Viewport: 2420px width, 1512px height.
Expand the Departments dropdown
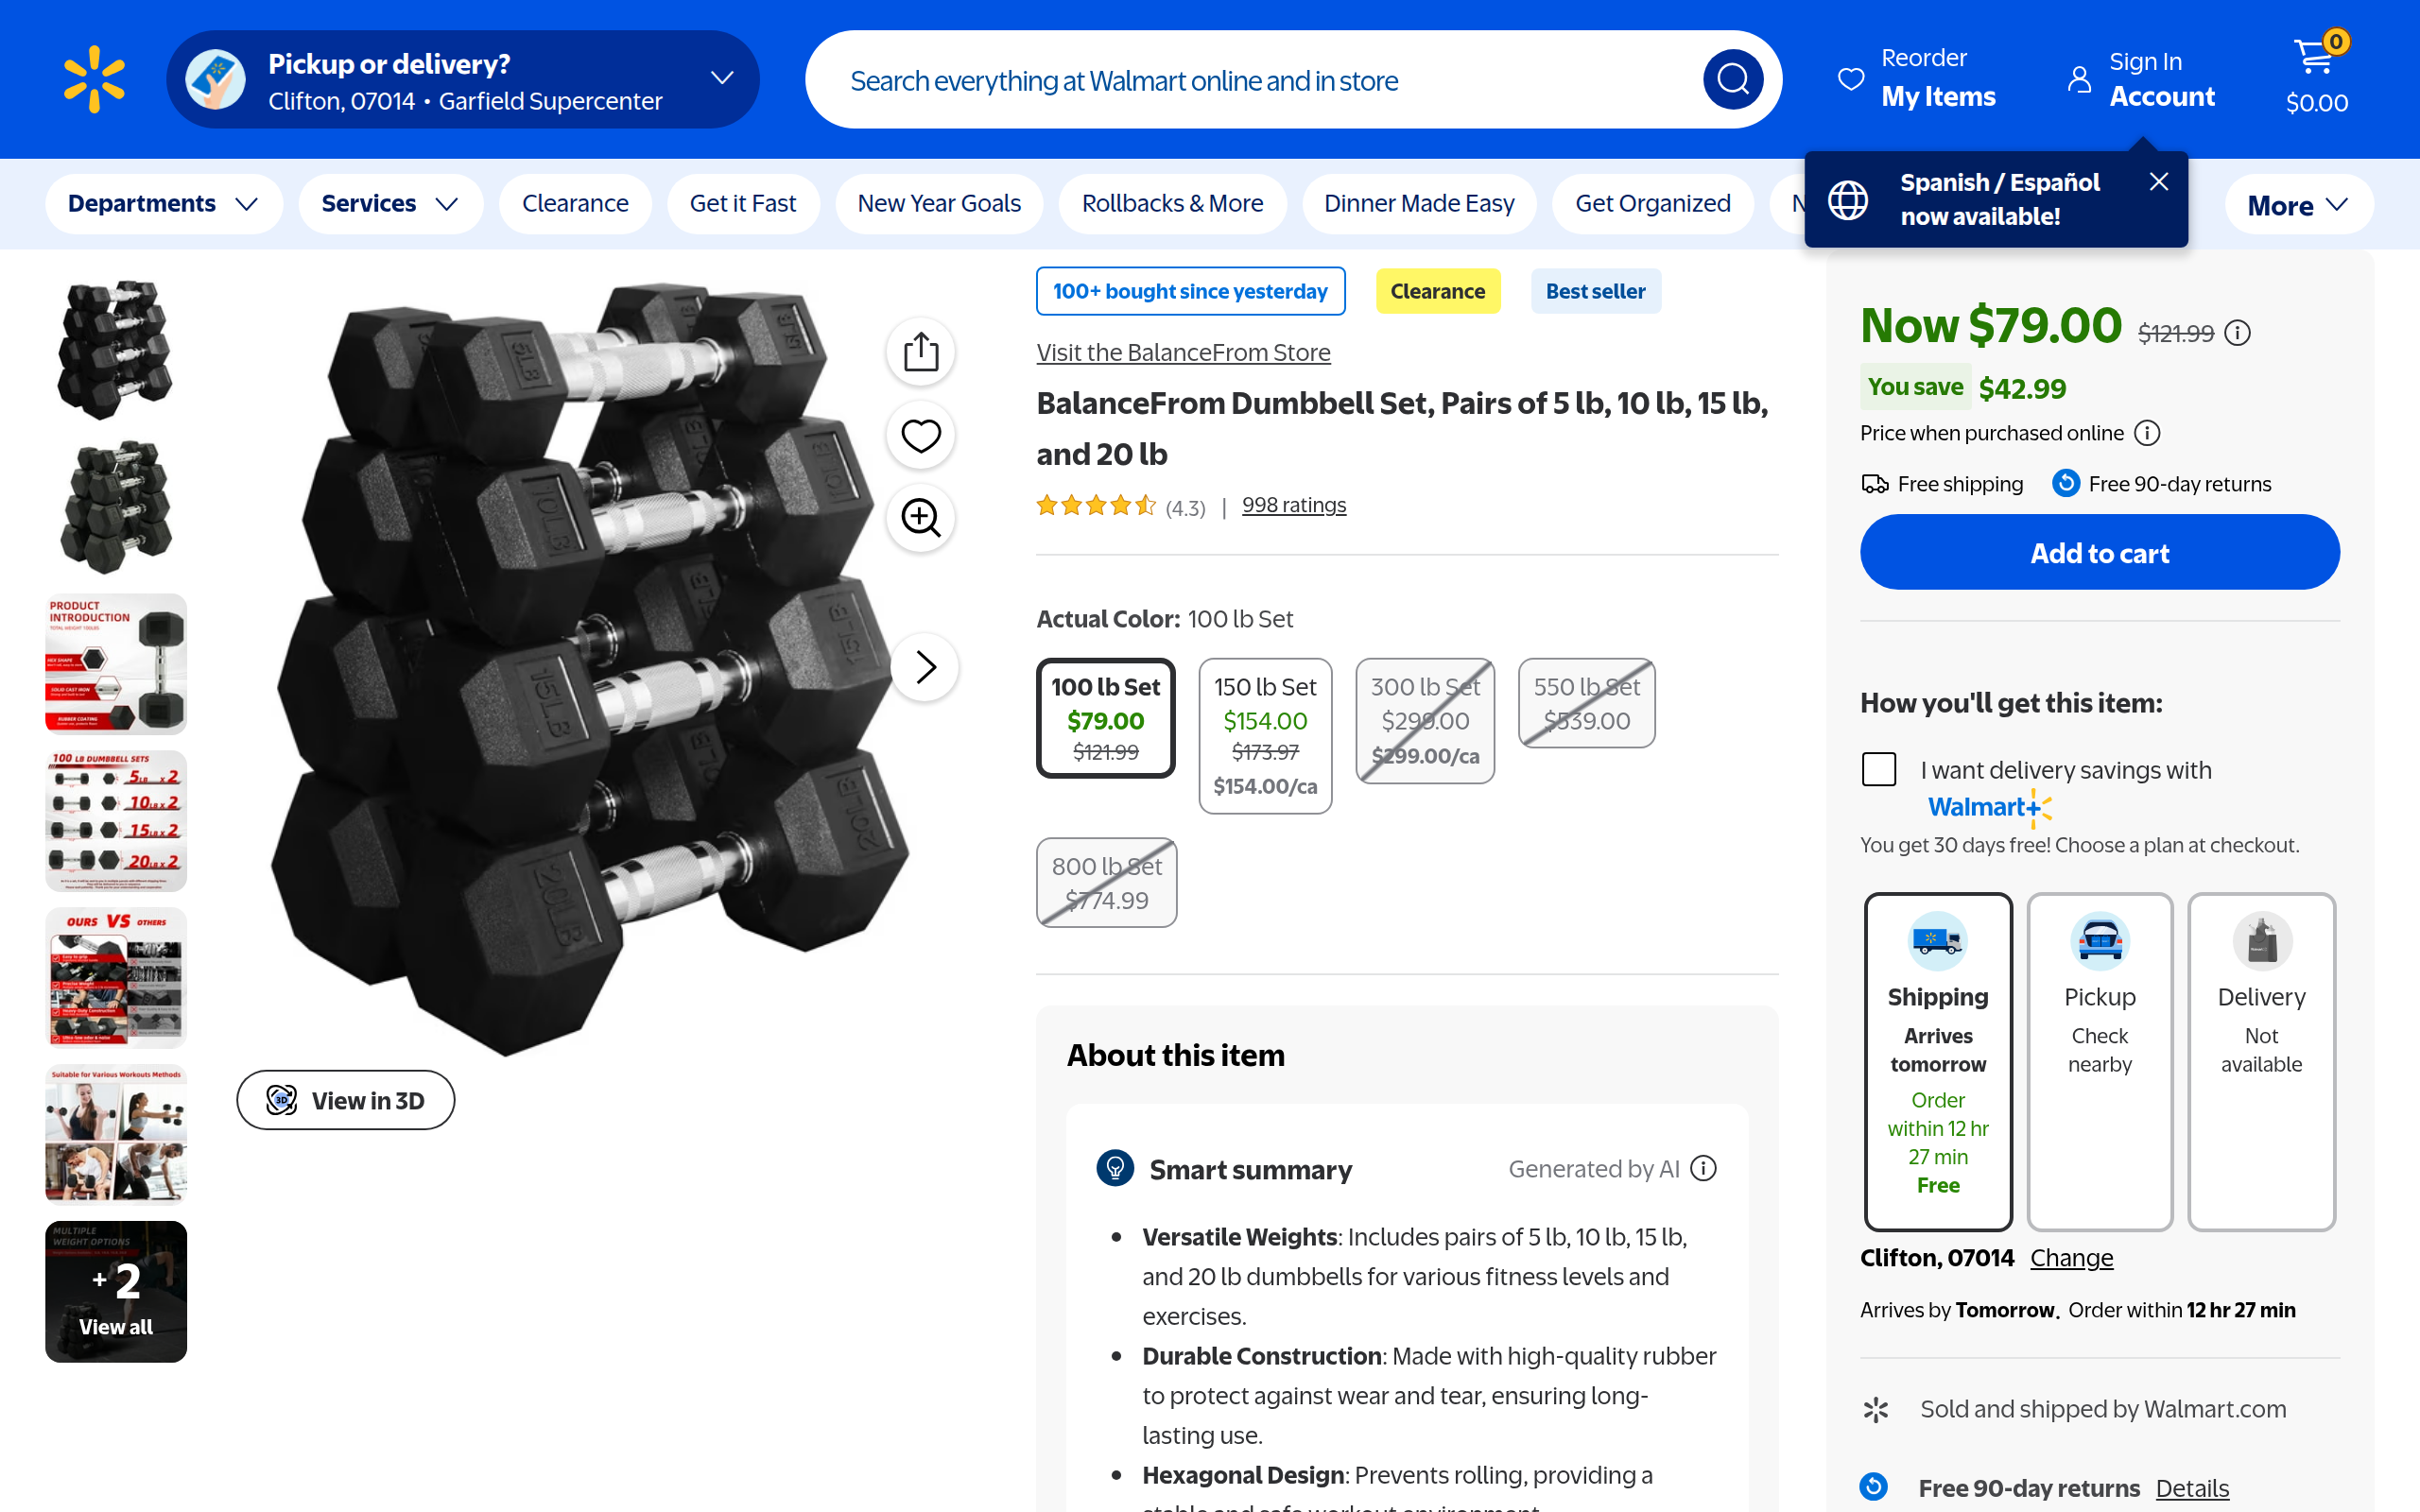point(163,204)
